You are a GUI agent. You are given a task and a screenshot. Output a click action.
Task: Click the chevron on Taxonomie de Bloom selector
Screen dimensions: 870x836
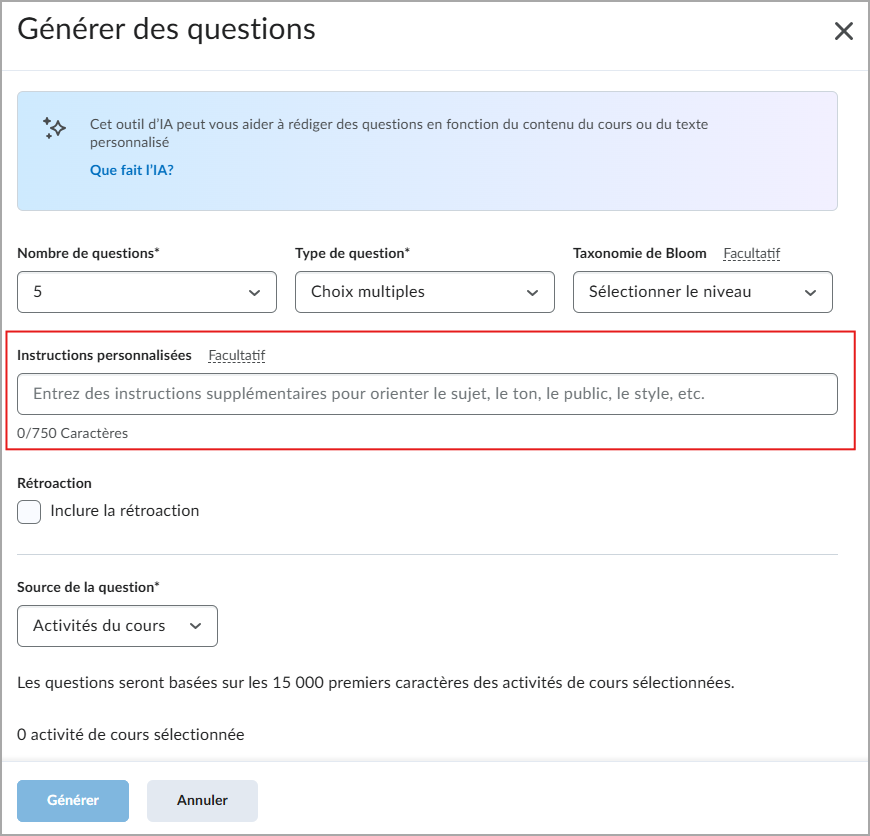812,292
